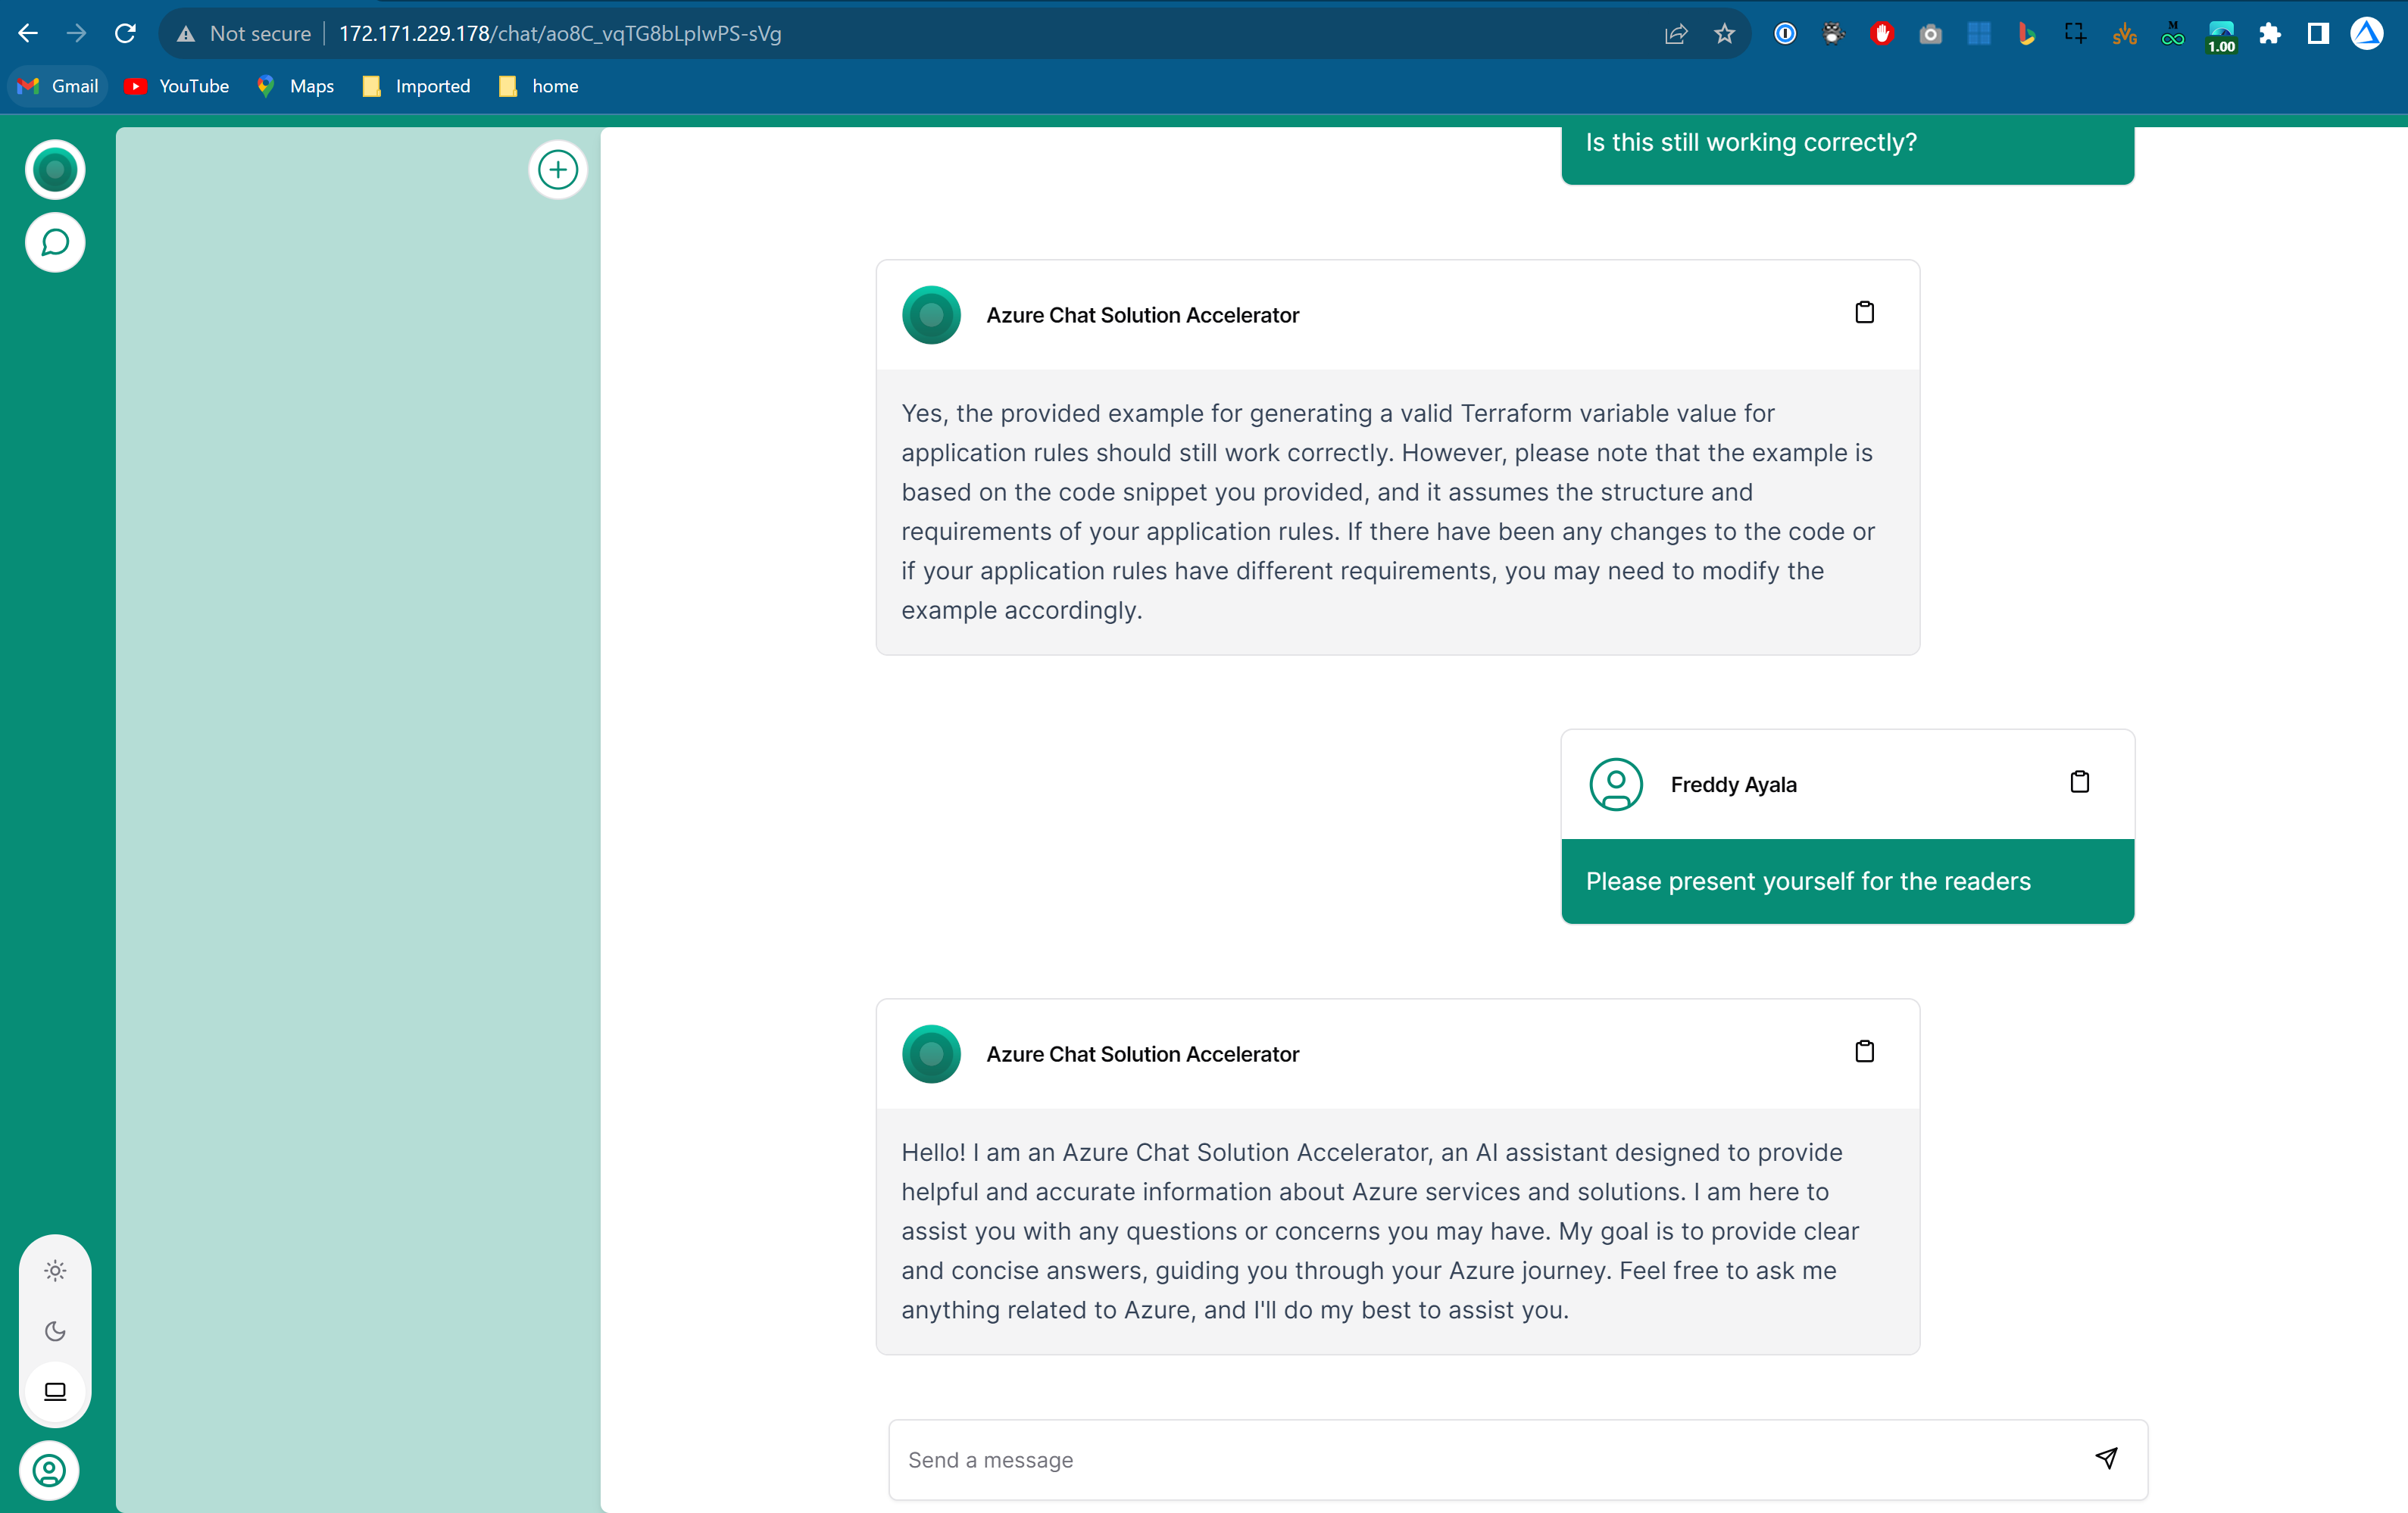The height and width of the screenshot is (1513, 2408).
Task: Click the crop capture extension icon
Action: [x=2075, y=34]
